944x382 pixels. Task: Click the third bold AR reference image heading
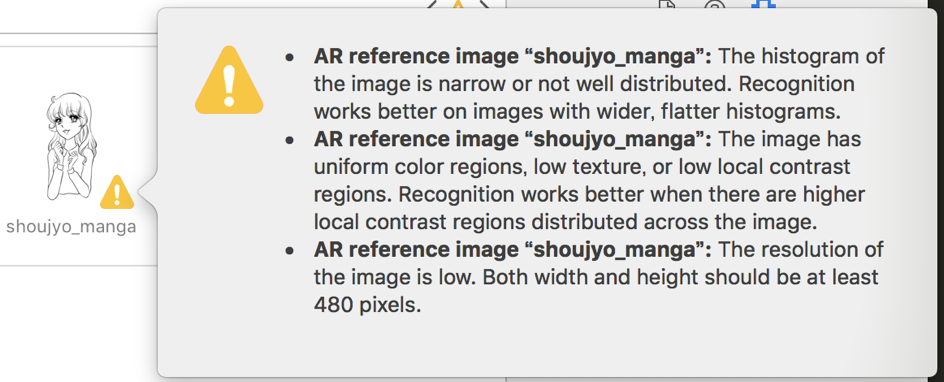pos(512,250)
